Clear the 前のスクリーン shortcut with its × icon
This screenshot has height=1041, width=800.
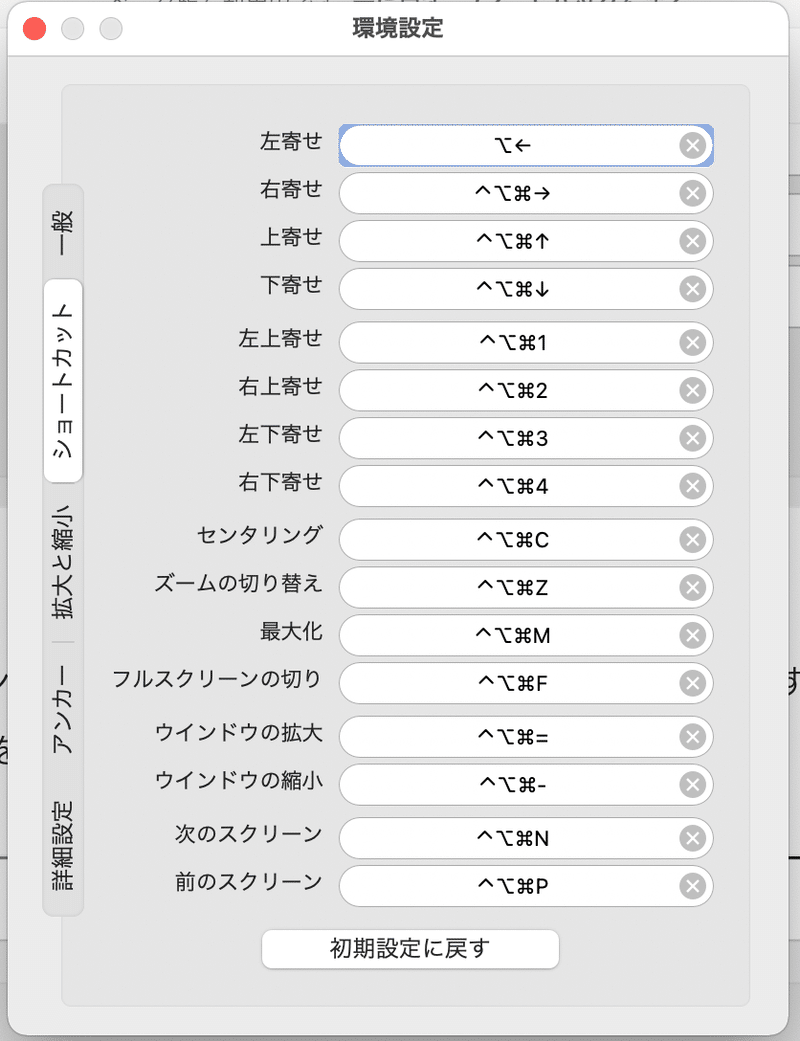(692, 886)
